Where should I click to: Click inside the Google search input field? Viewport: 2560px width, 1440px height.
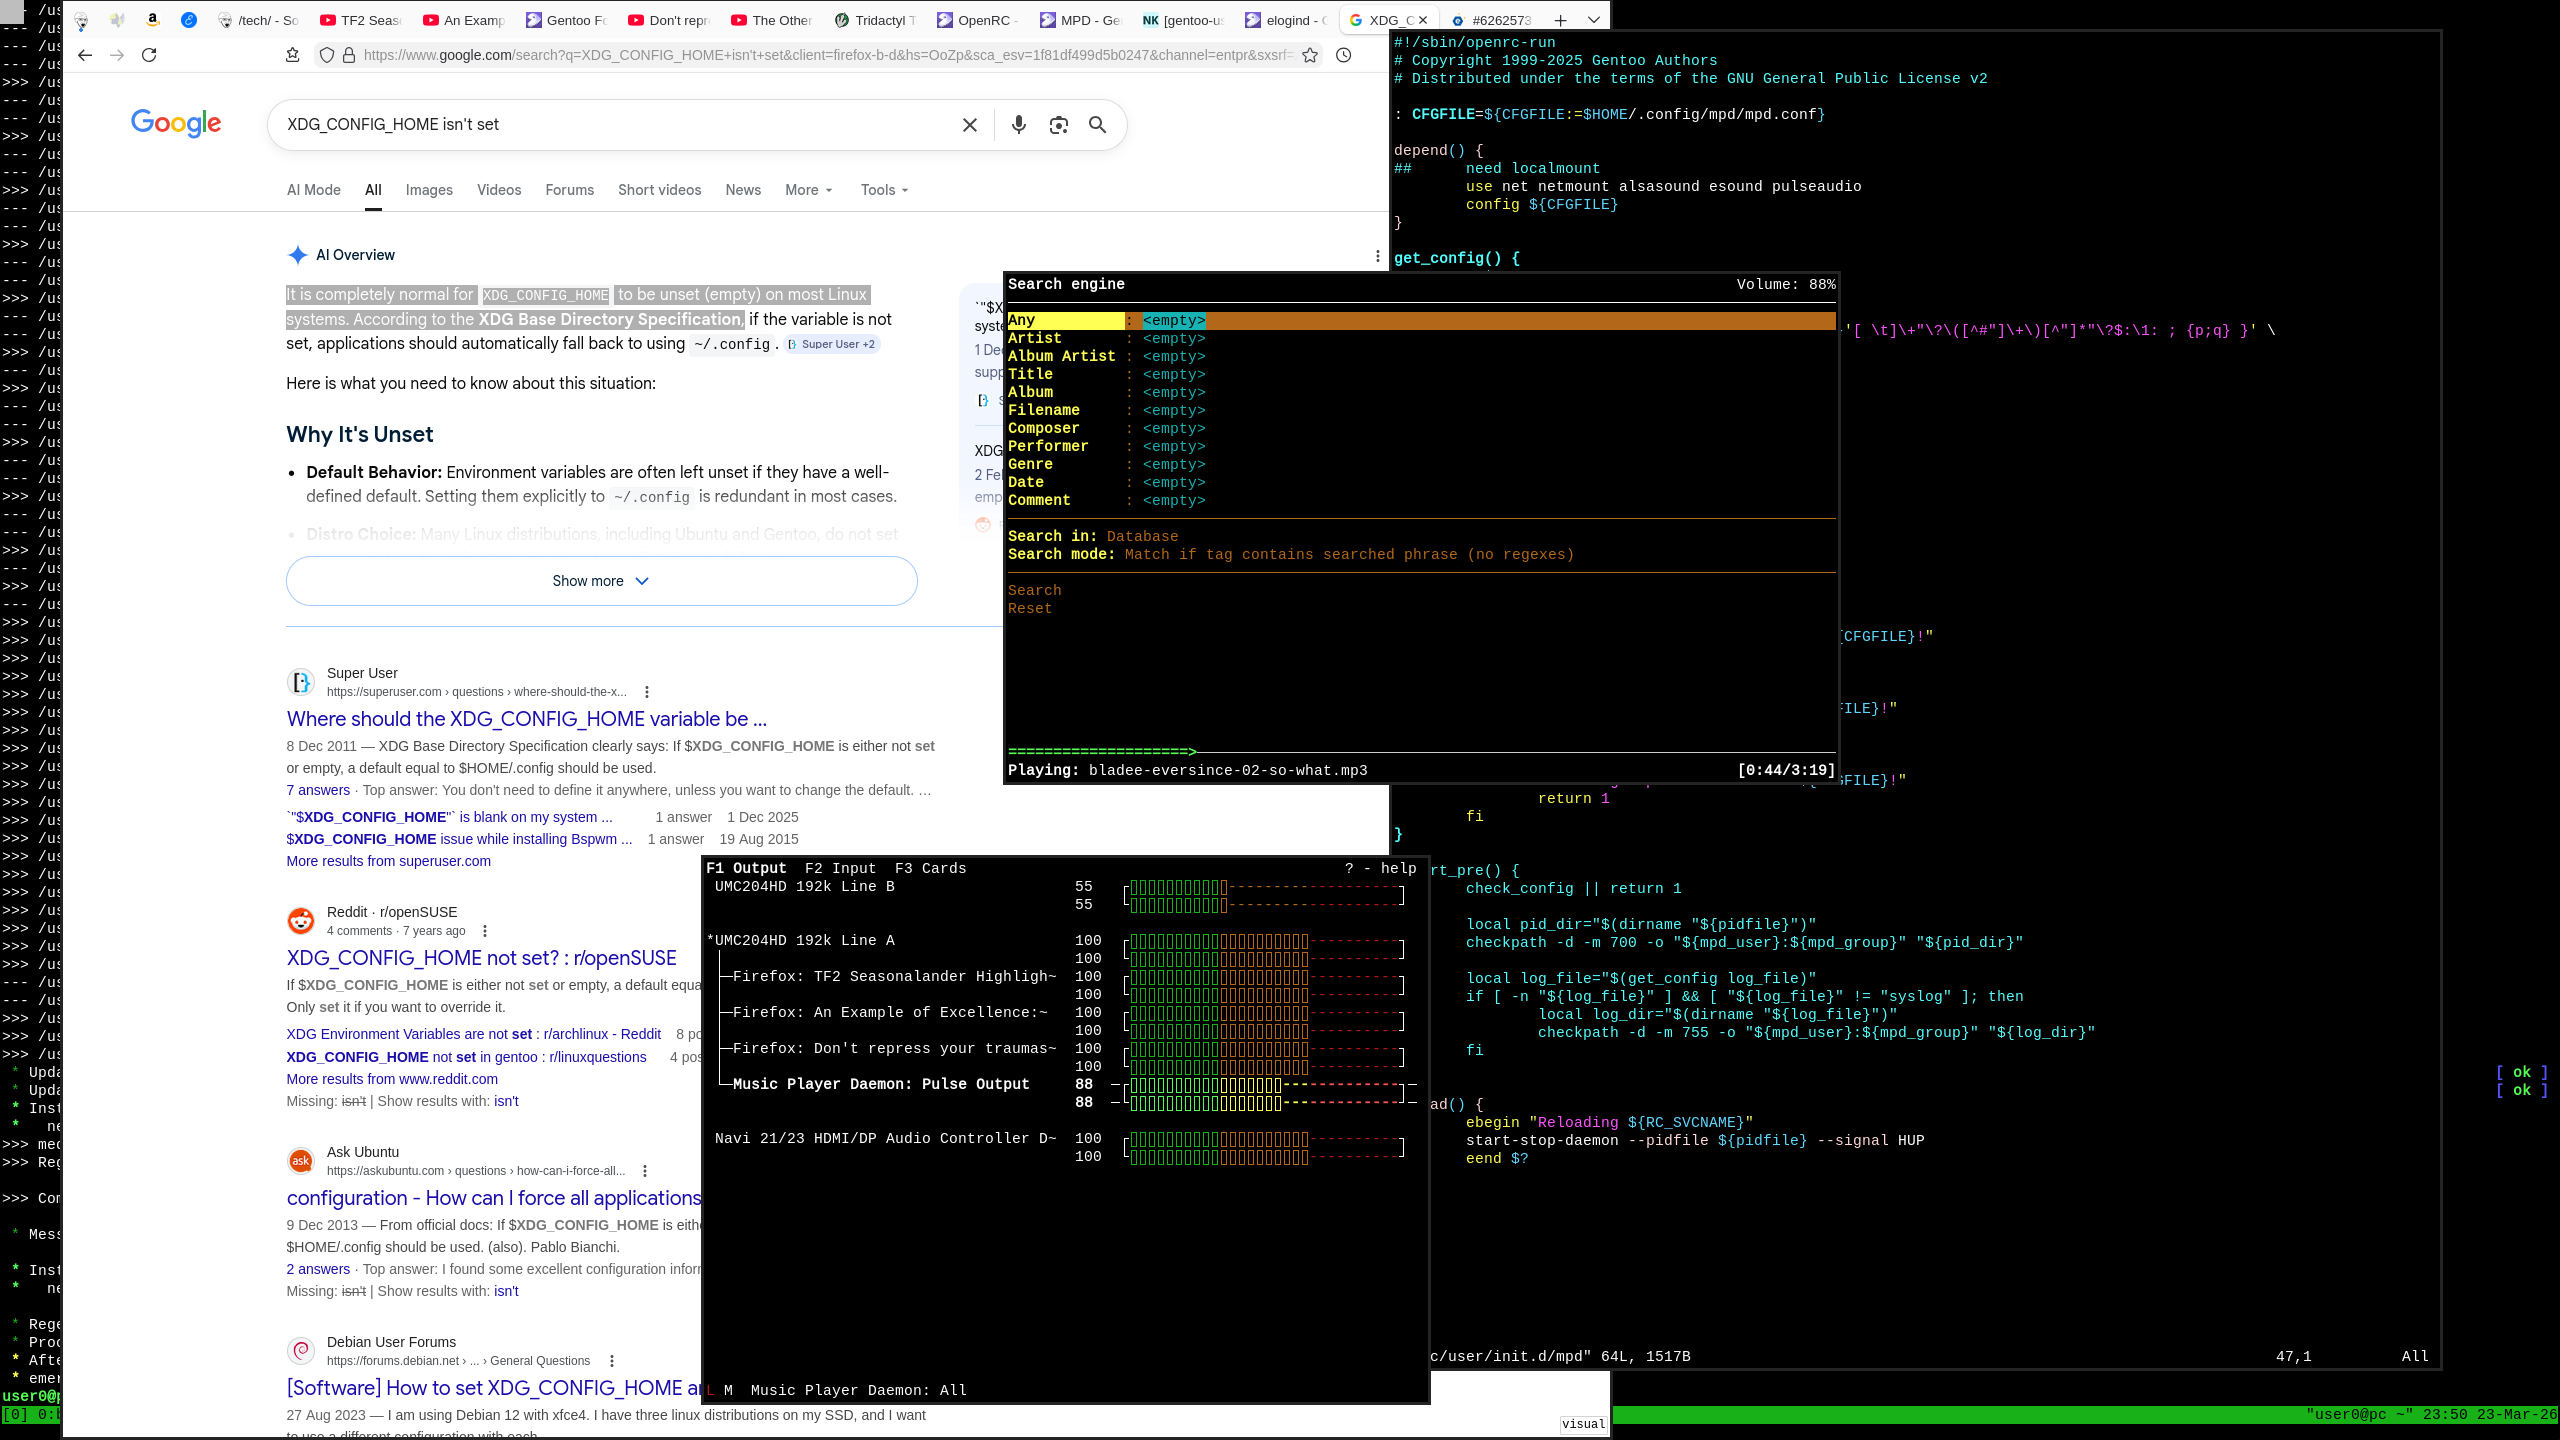click(600, 125)
